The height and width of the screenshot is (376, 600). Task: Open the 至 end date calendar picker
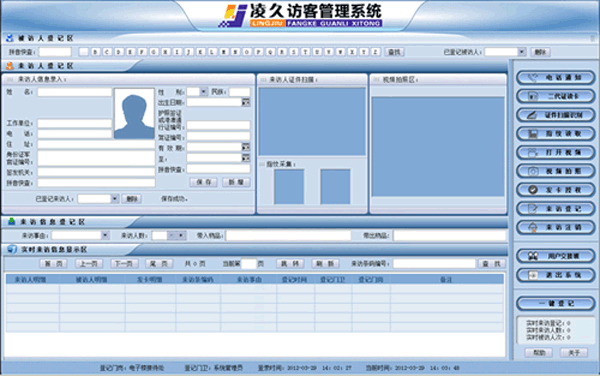click(x=246, y=158)
